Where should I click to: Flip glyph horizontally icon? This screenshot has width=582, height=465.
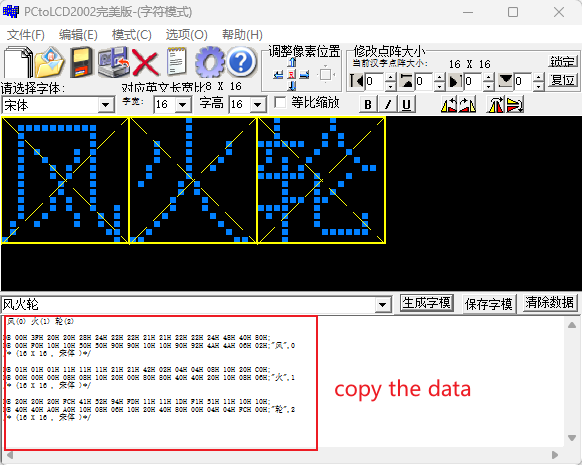click(x=496, y=104)
